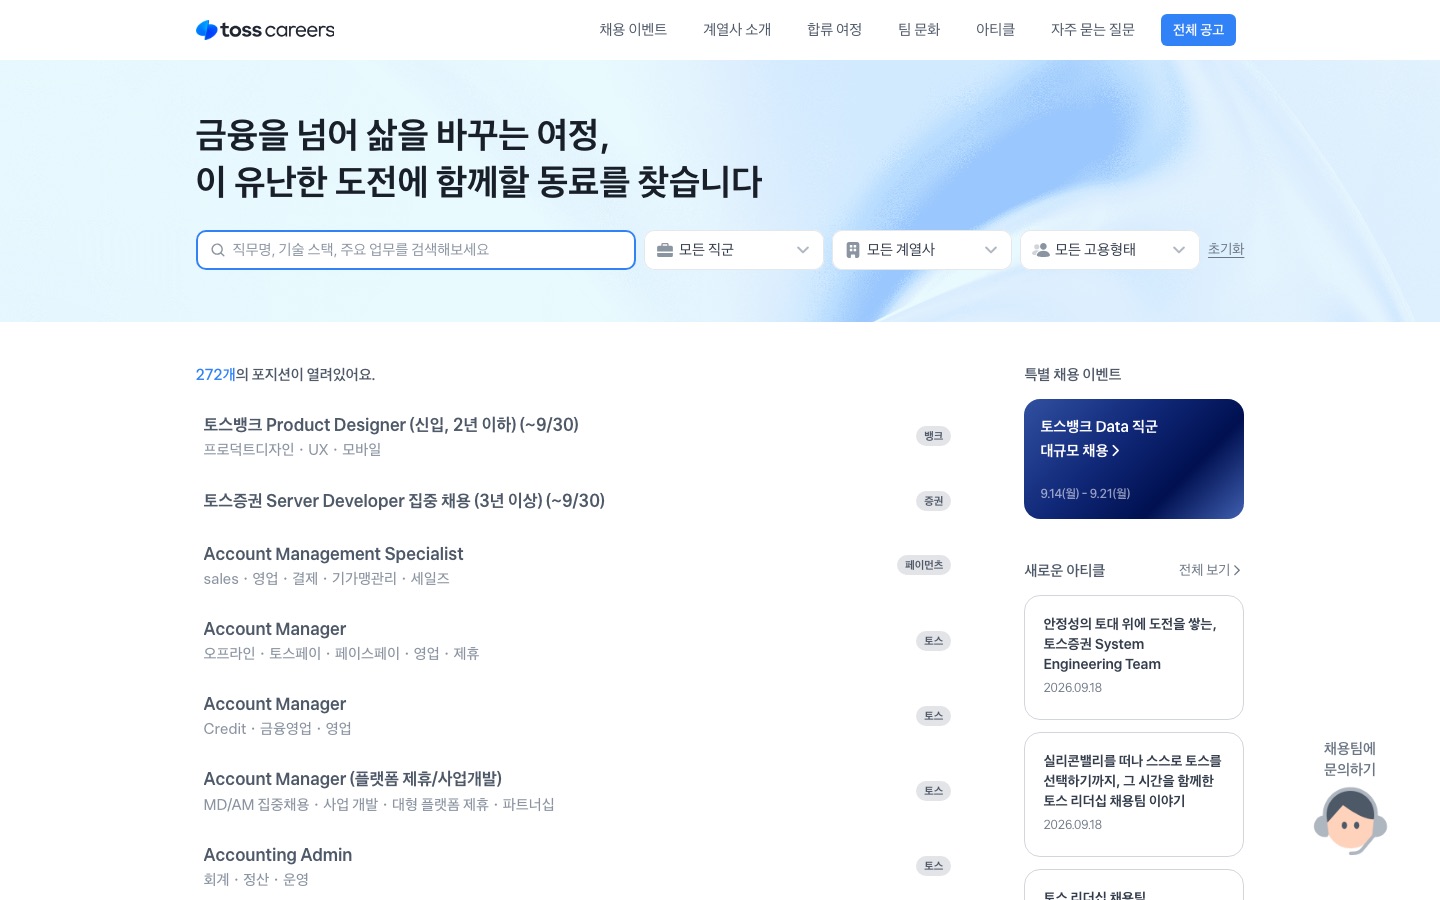The image size is (1440, 900).
Task: Click 채용팀에 문의하기 label
Action: click(x=1350, y=759)
